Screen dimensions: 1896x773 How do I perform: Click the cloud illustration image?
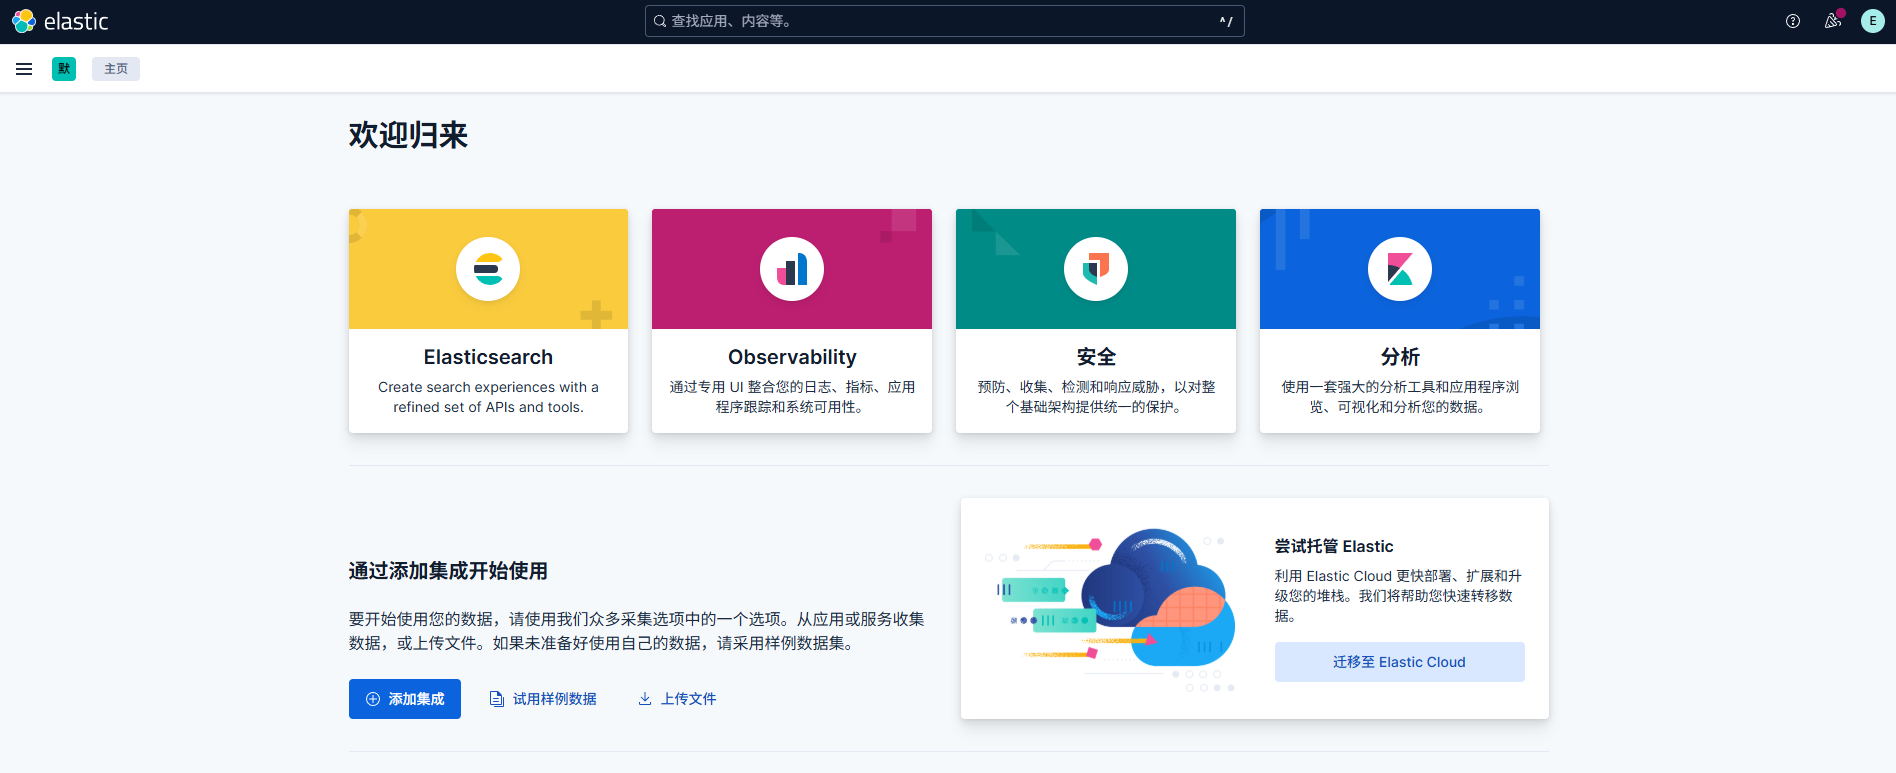[1109, 609]
